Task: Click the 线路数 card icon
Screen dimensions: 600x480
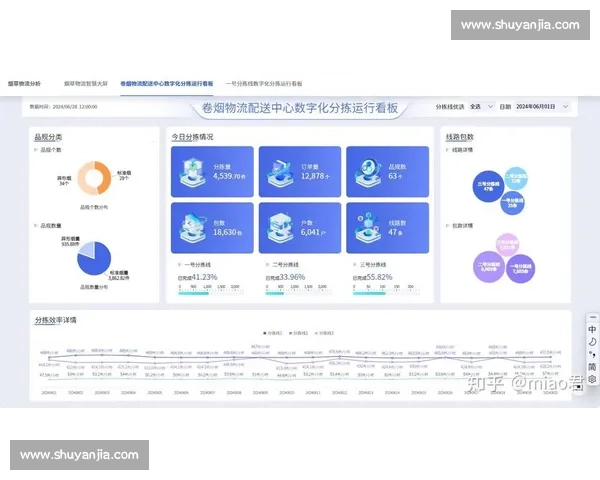Action: pos(368,229)
